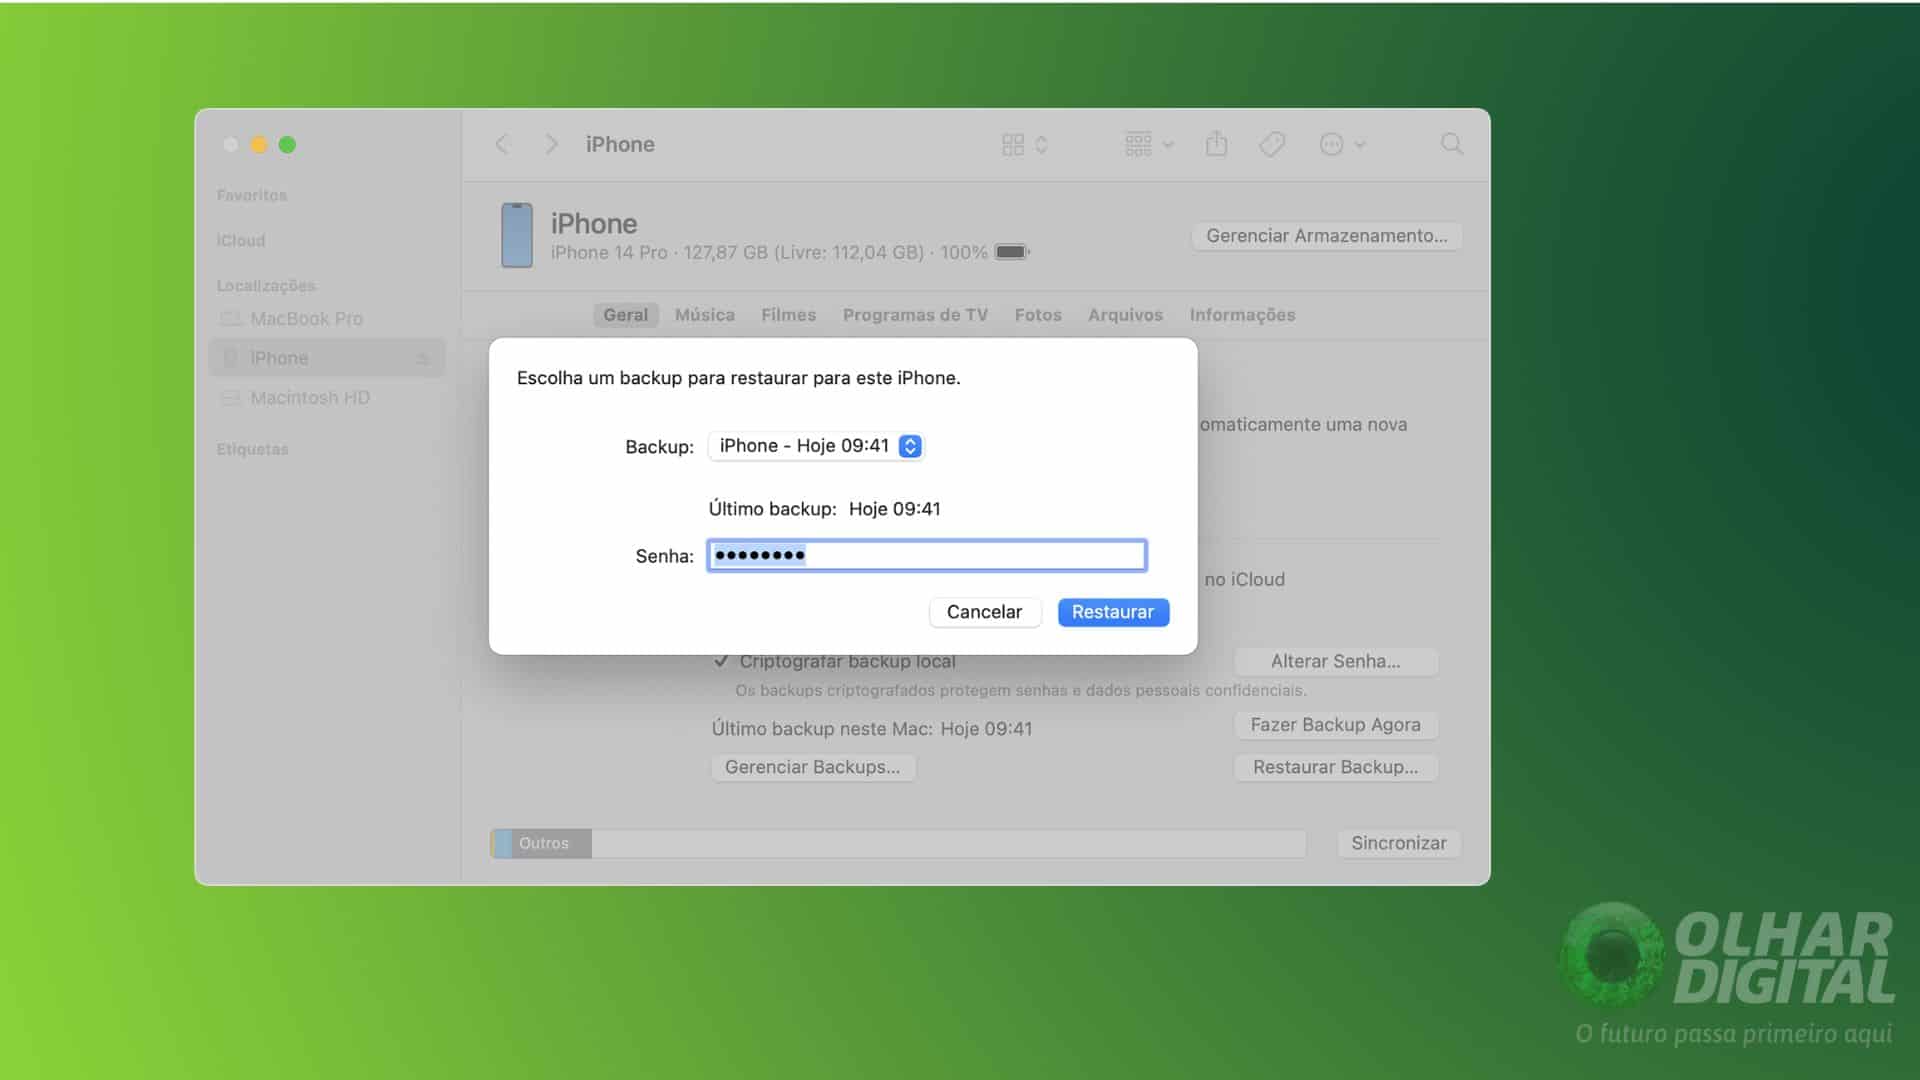The image size is (1920, 1080).
Task: Click Gerenciar Armazenamento button
Action: [1327, 236]
